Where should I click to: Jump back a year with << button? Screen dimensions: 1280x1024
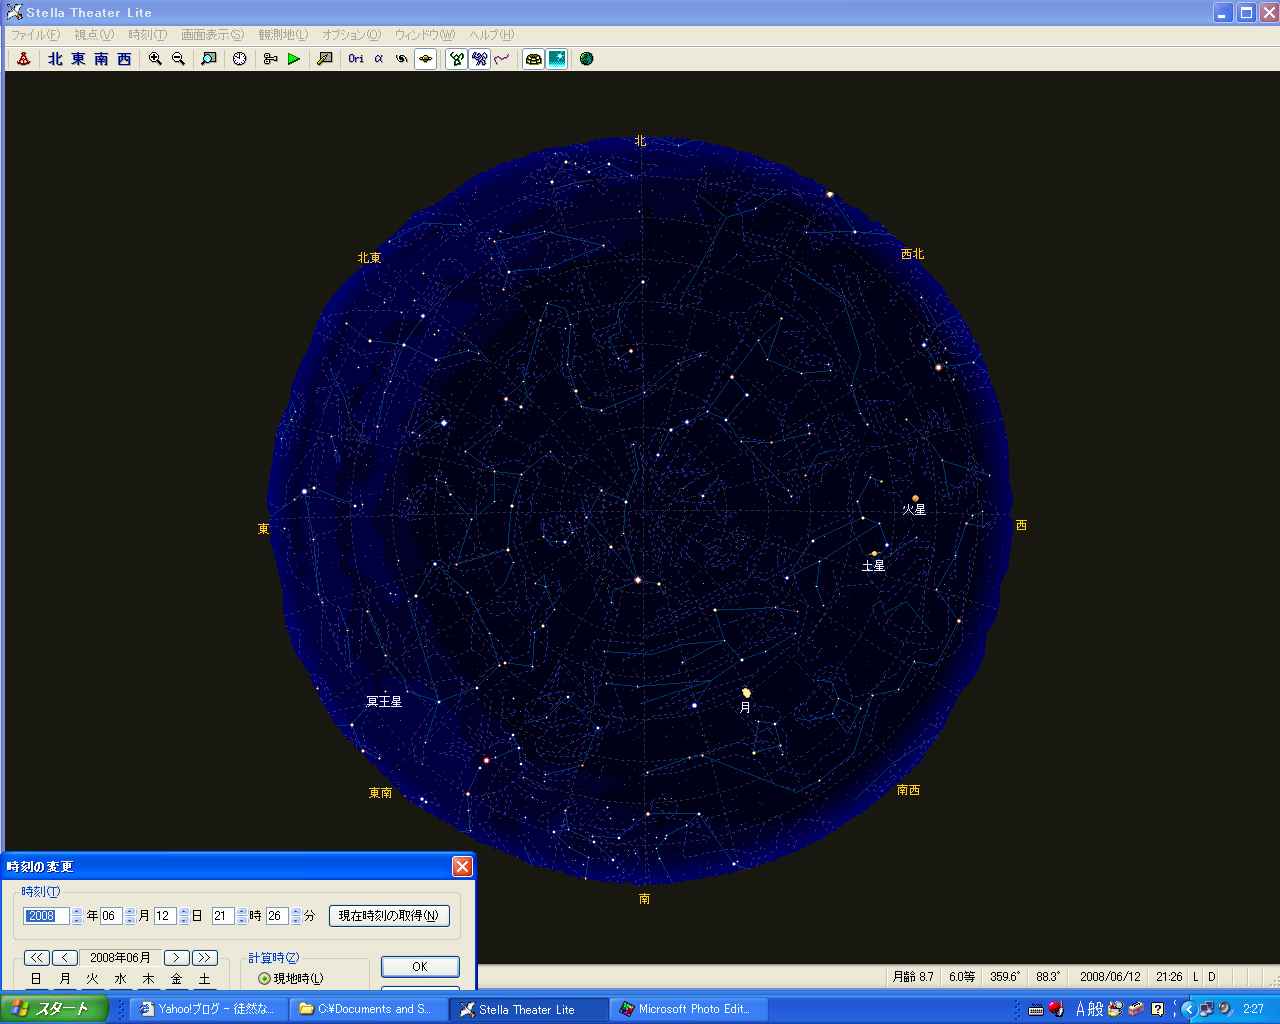click(37, 958)
